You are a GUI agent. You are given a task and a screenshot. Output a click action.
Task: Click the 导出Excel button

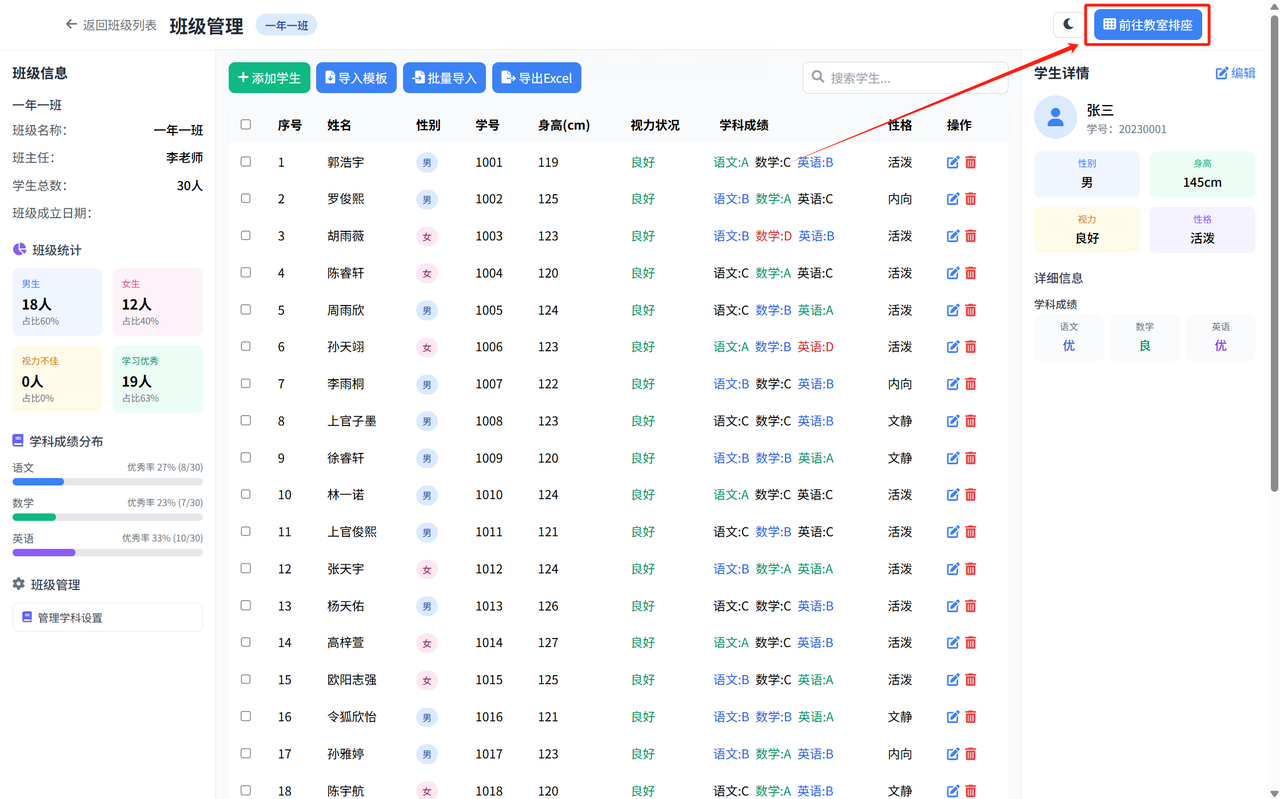[x=536, y=78]
